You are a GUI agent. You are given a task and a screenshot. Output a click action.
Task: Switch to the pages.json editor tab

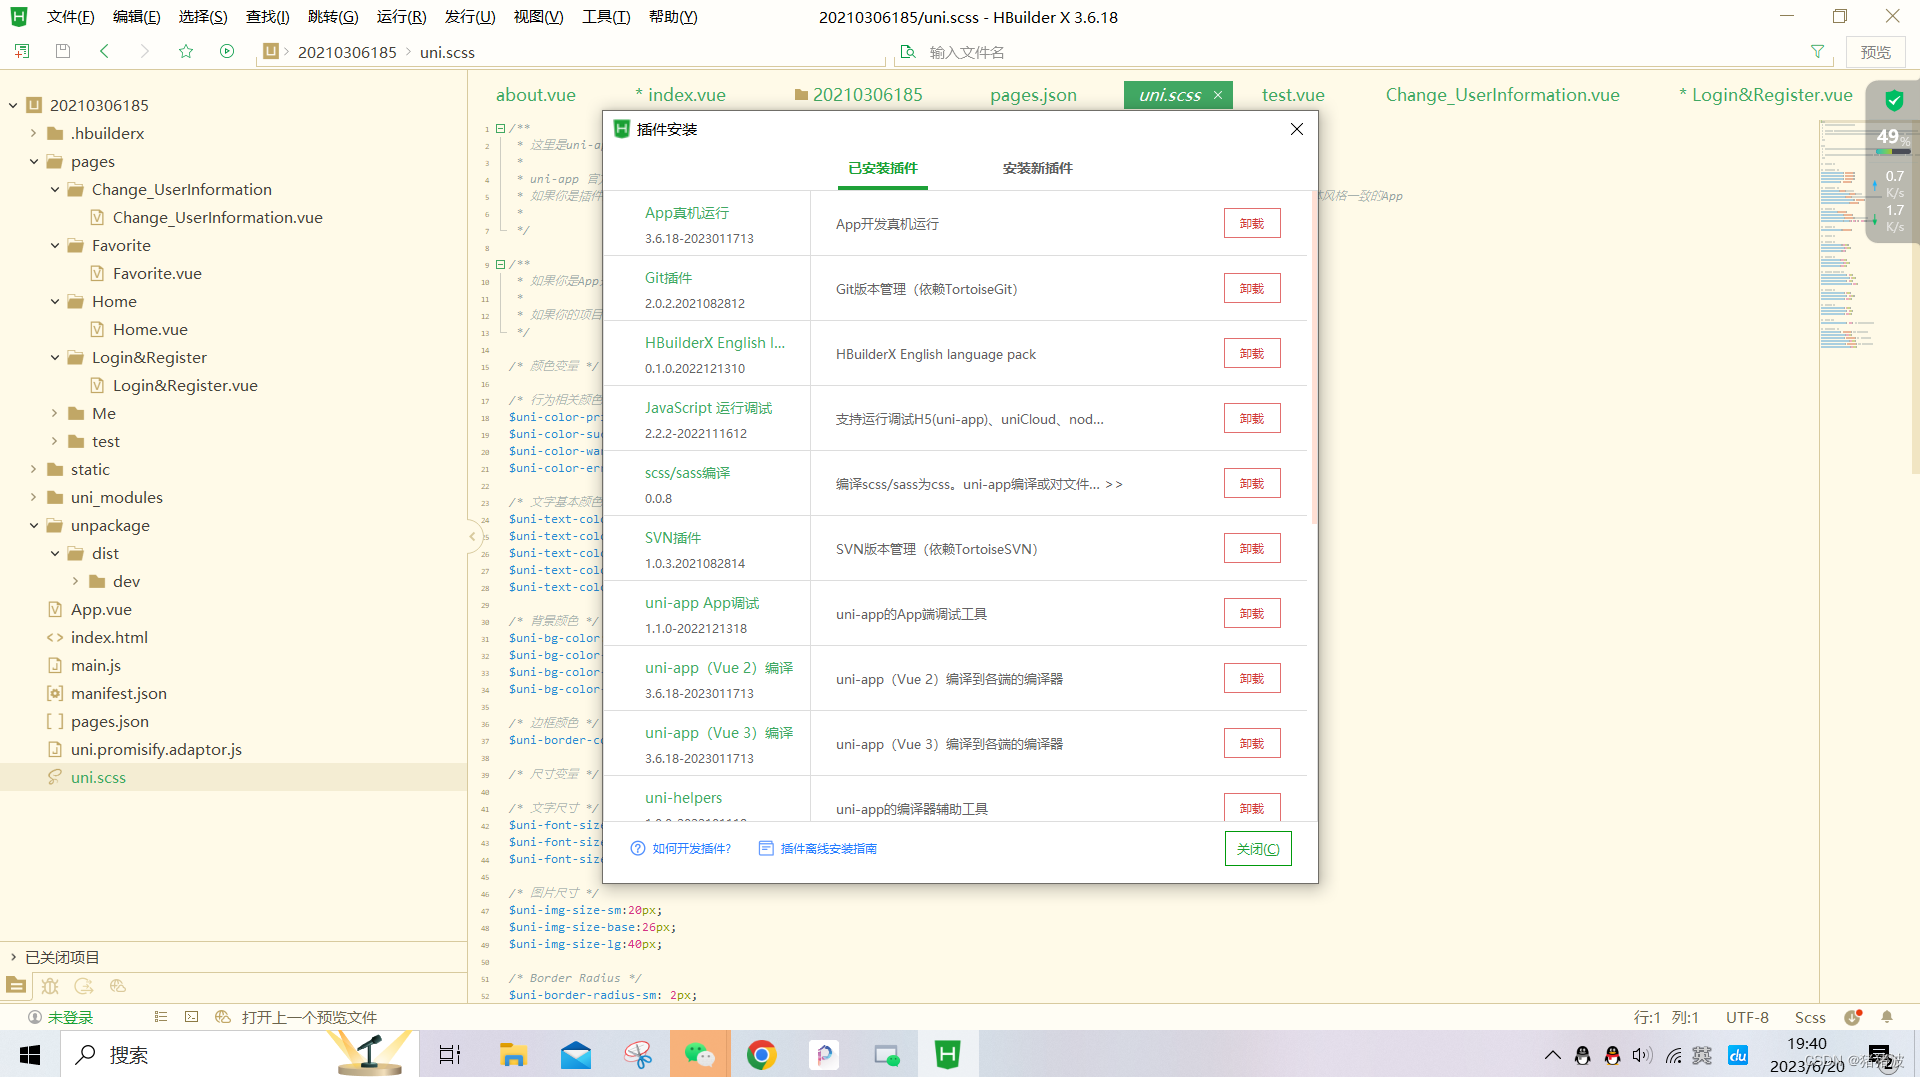click(x=1033, y=95)
